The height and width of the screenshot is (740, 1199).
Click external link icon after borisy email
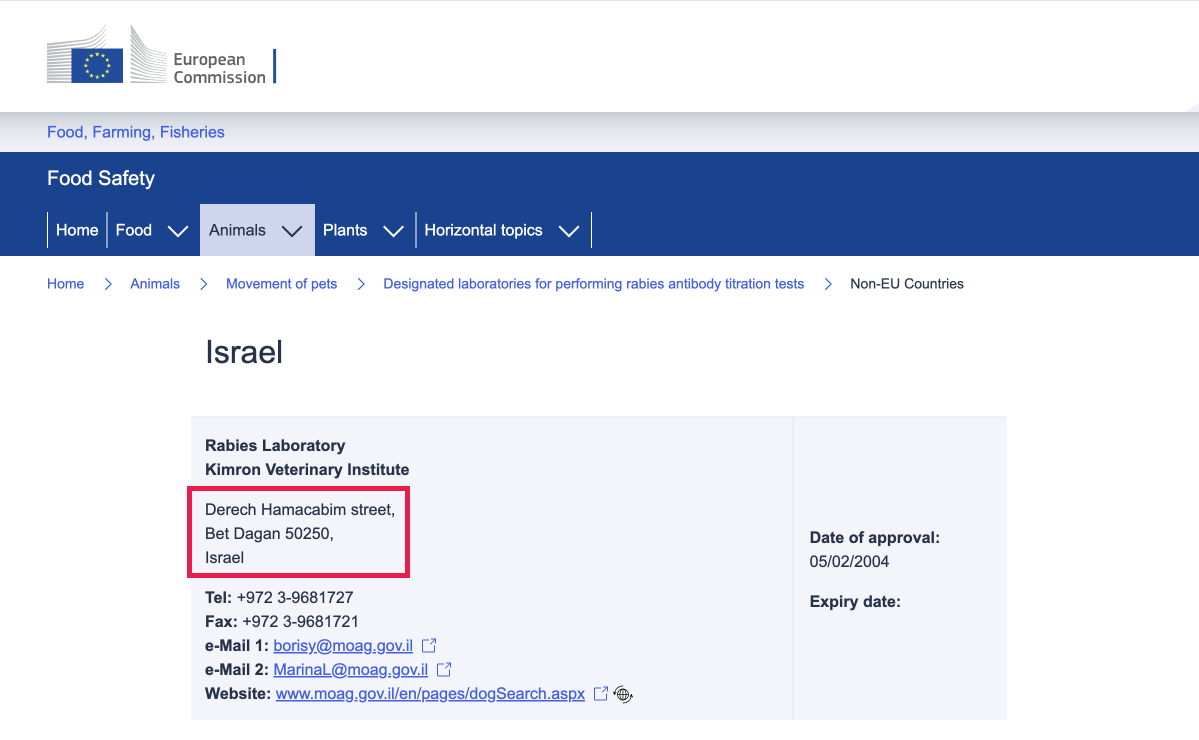pyautogui.click(x=429, y=646)
